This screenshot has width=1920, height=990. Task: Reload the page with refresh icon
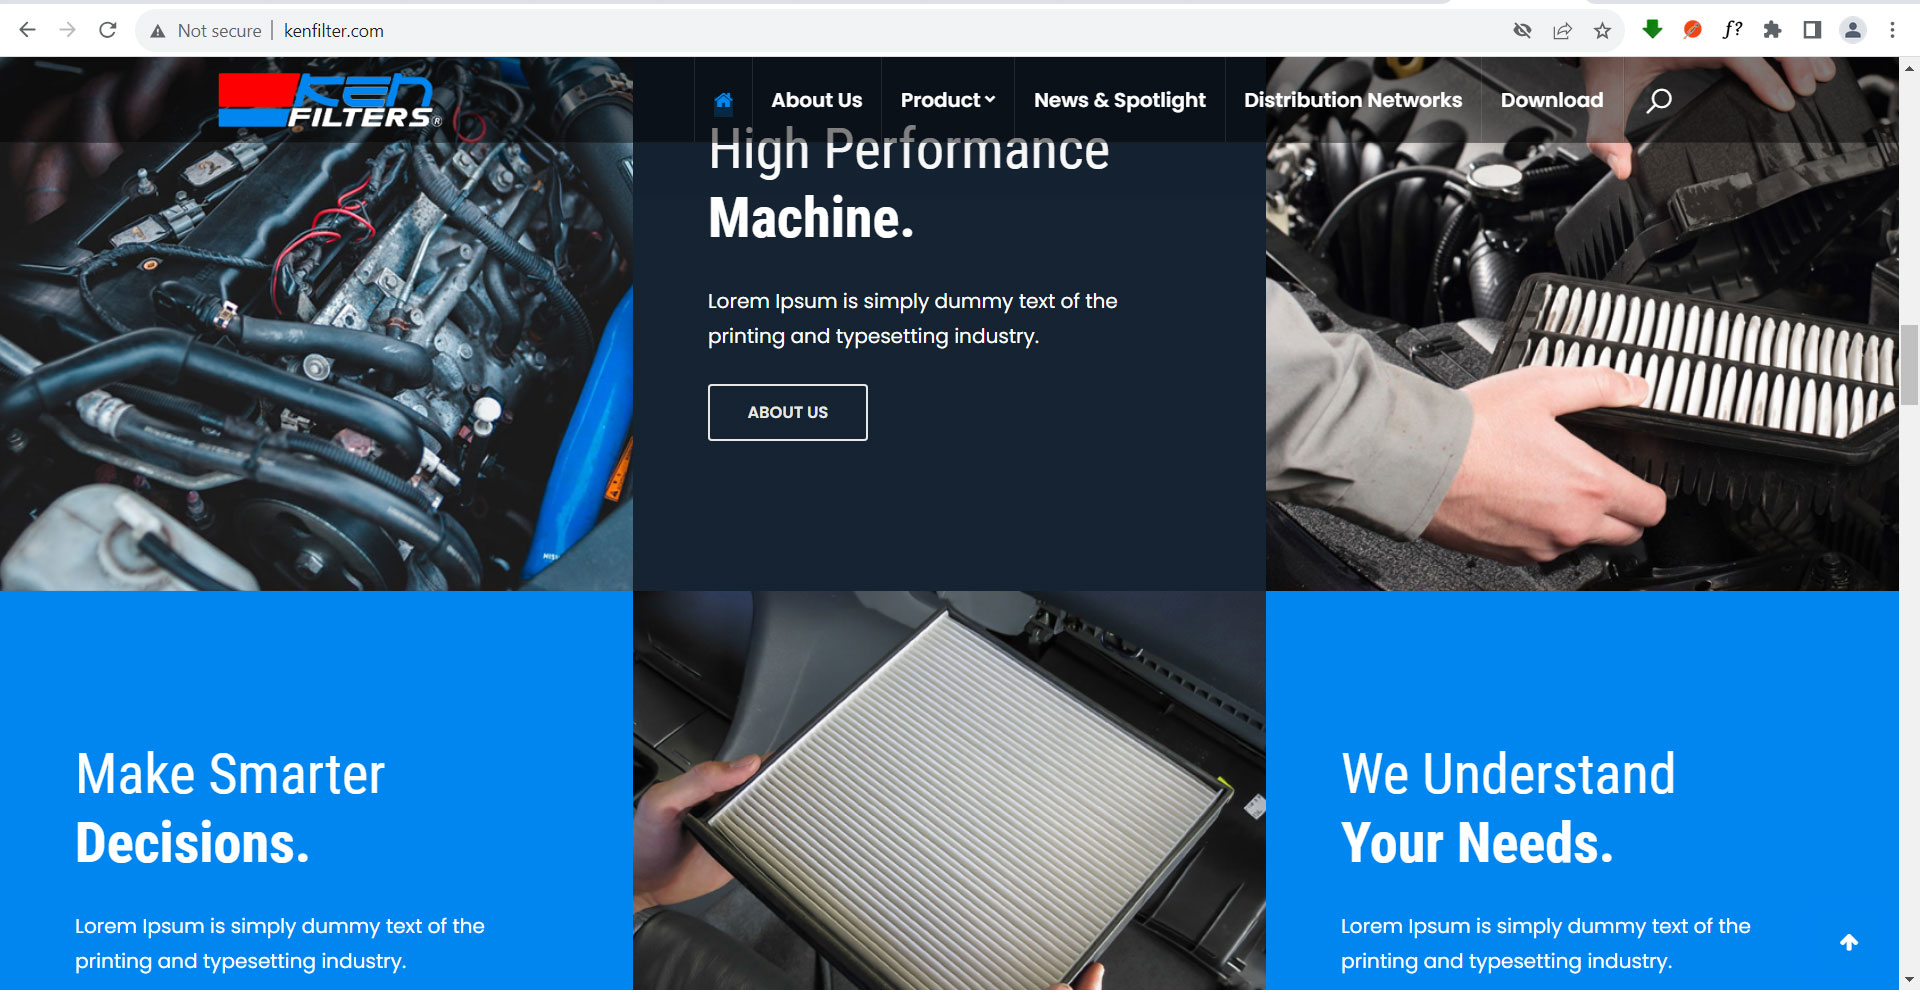pyautogui.click(x=108, y=30)
